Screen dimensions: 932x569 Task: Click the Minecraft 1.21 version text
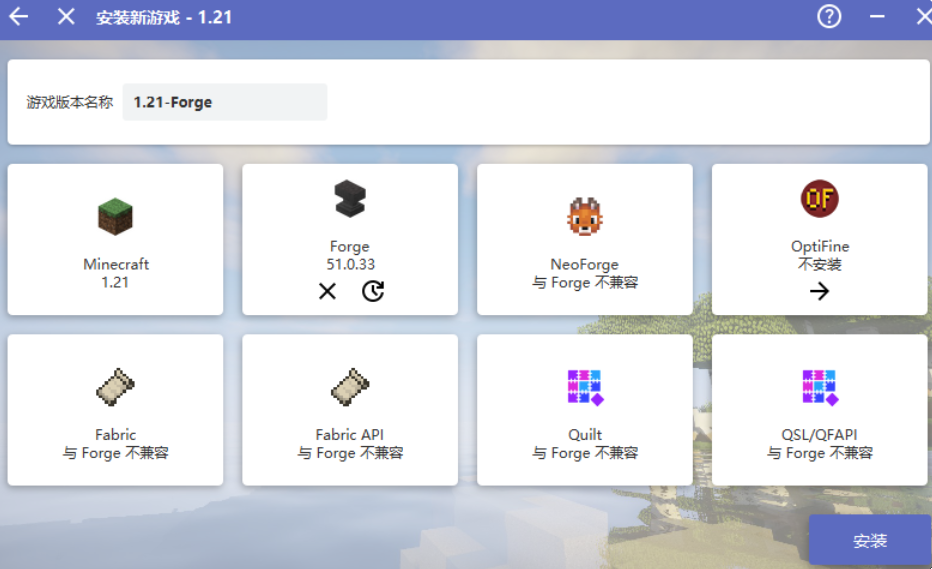(x=115, y=282)
